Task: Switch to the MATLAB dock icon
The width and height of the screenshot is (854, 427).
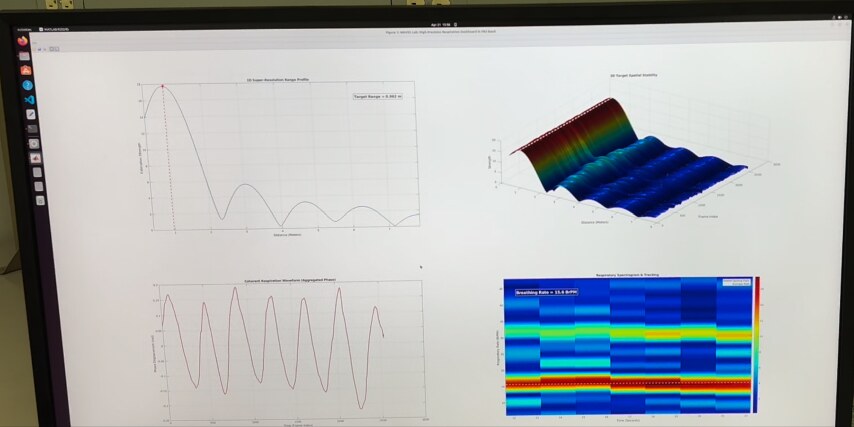Action: (35, 157)
